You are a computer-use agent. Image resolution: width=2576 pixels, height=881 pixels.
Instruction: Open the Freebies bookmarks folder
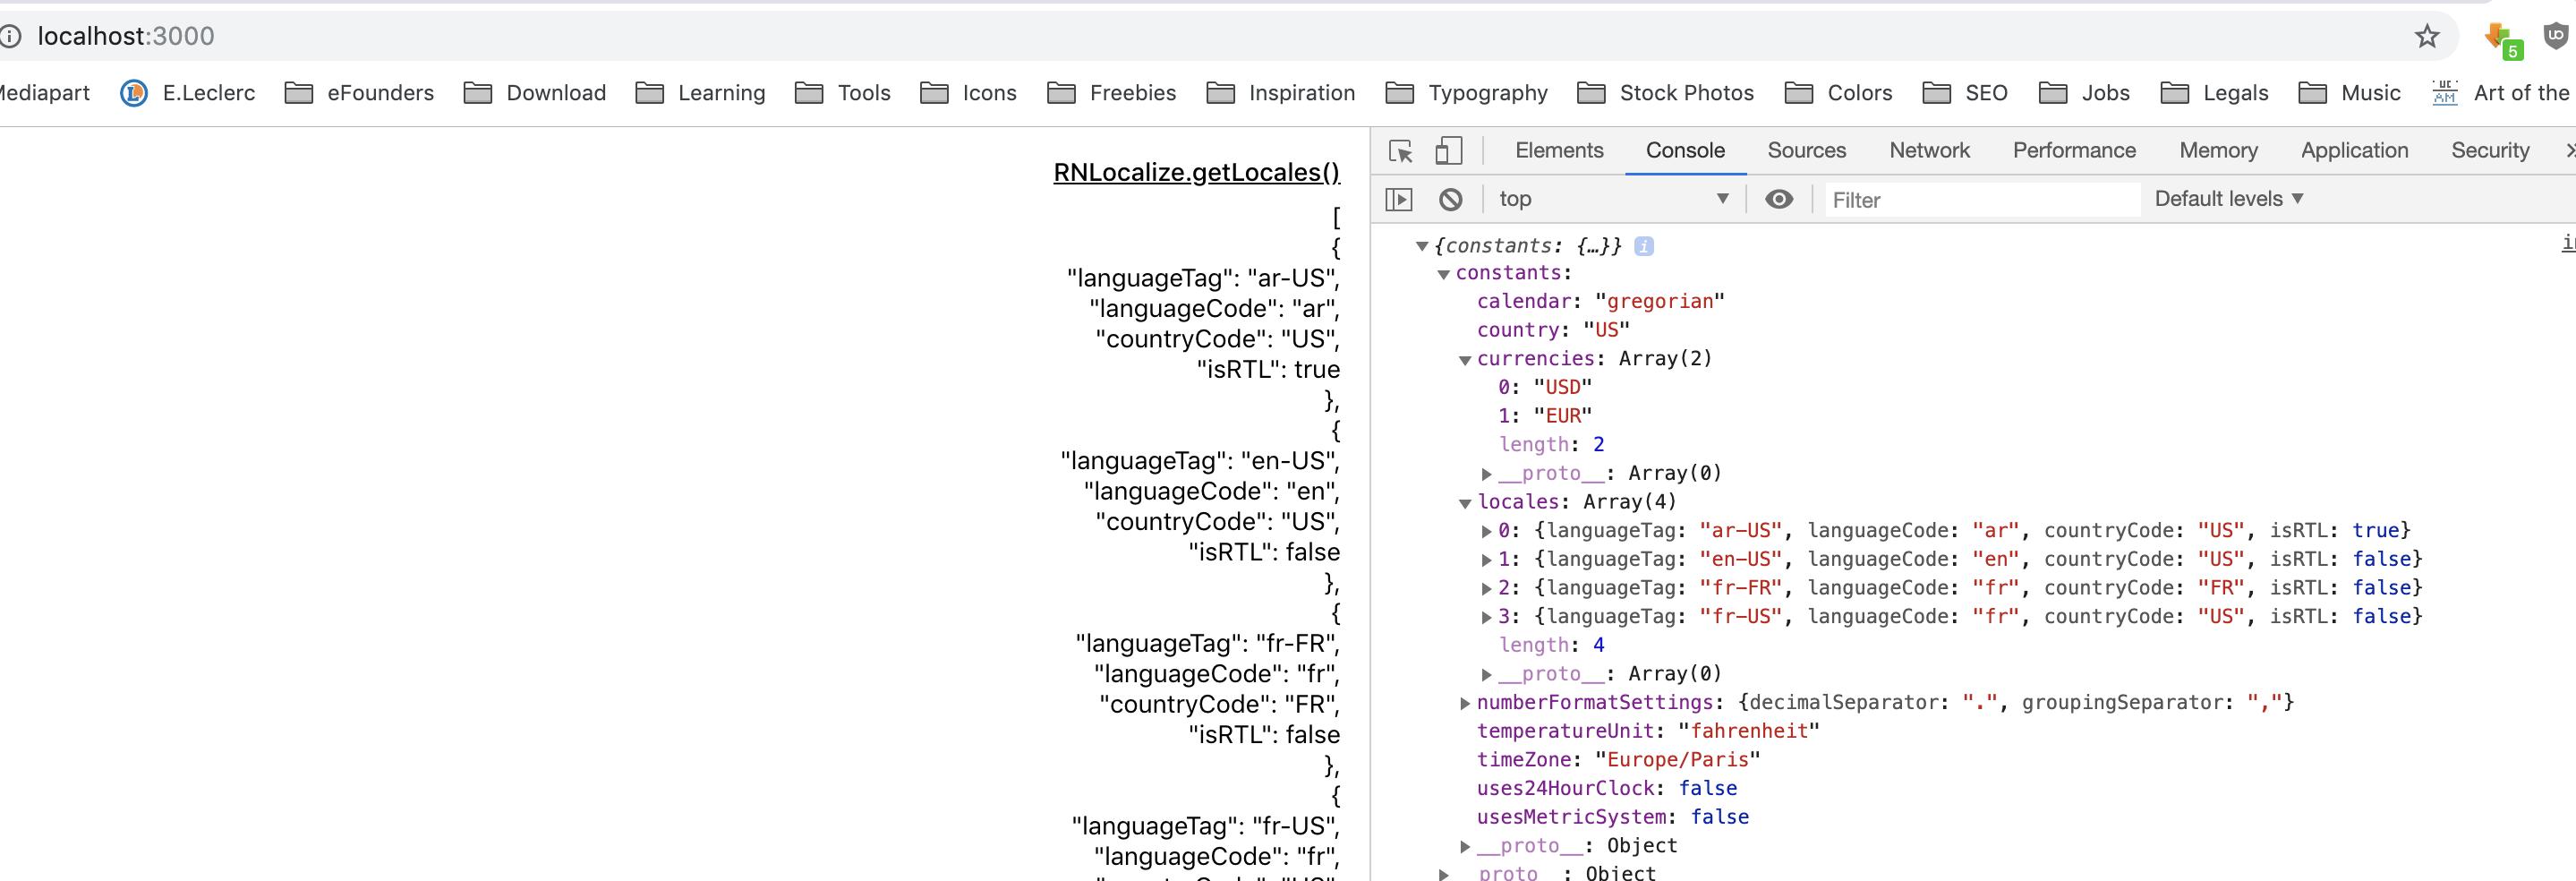pyautogui.click(x=1111, y=93)
